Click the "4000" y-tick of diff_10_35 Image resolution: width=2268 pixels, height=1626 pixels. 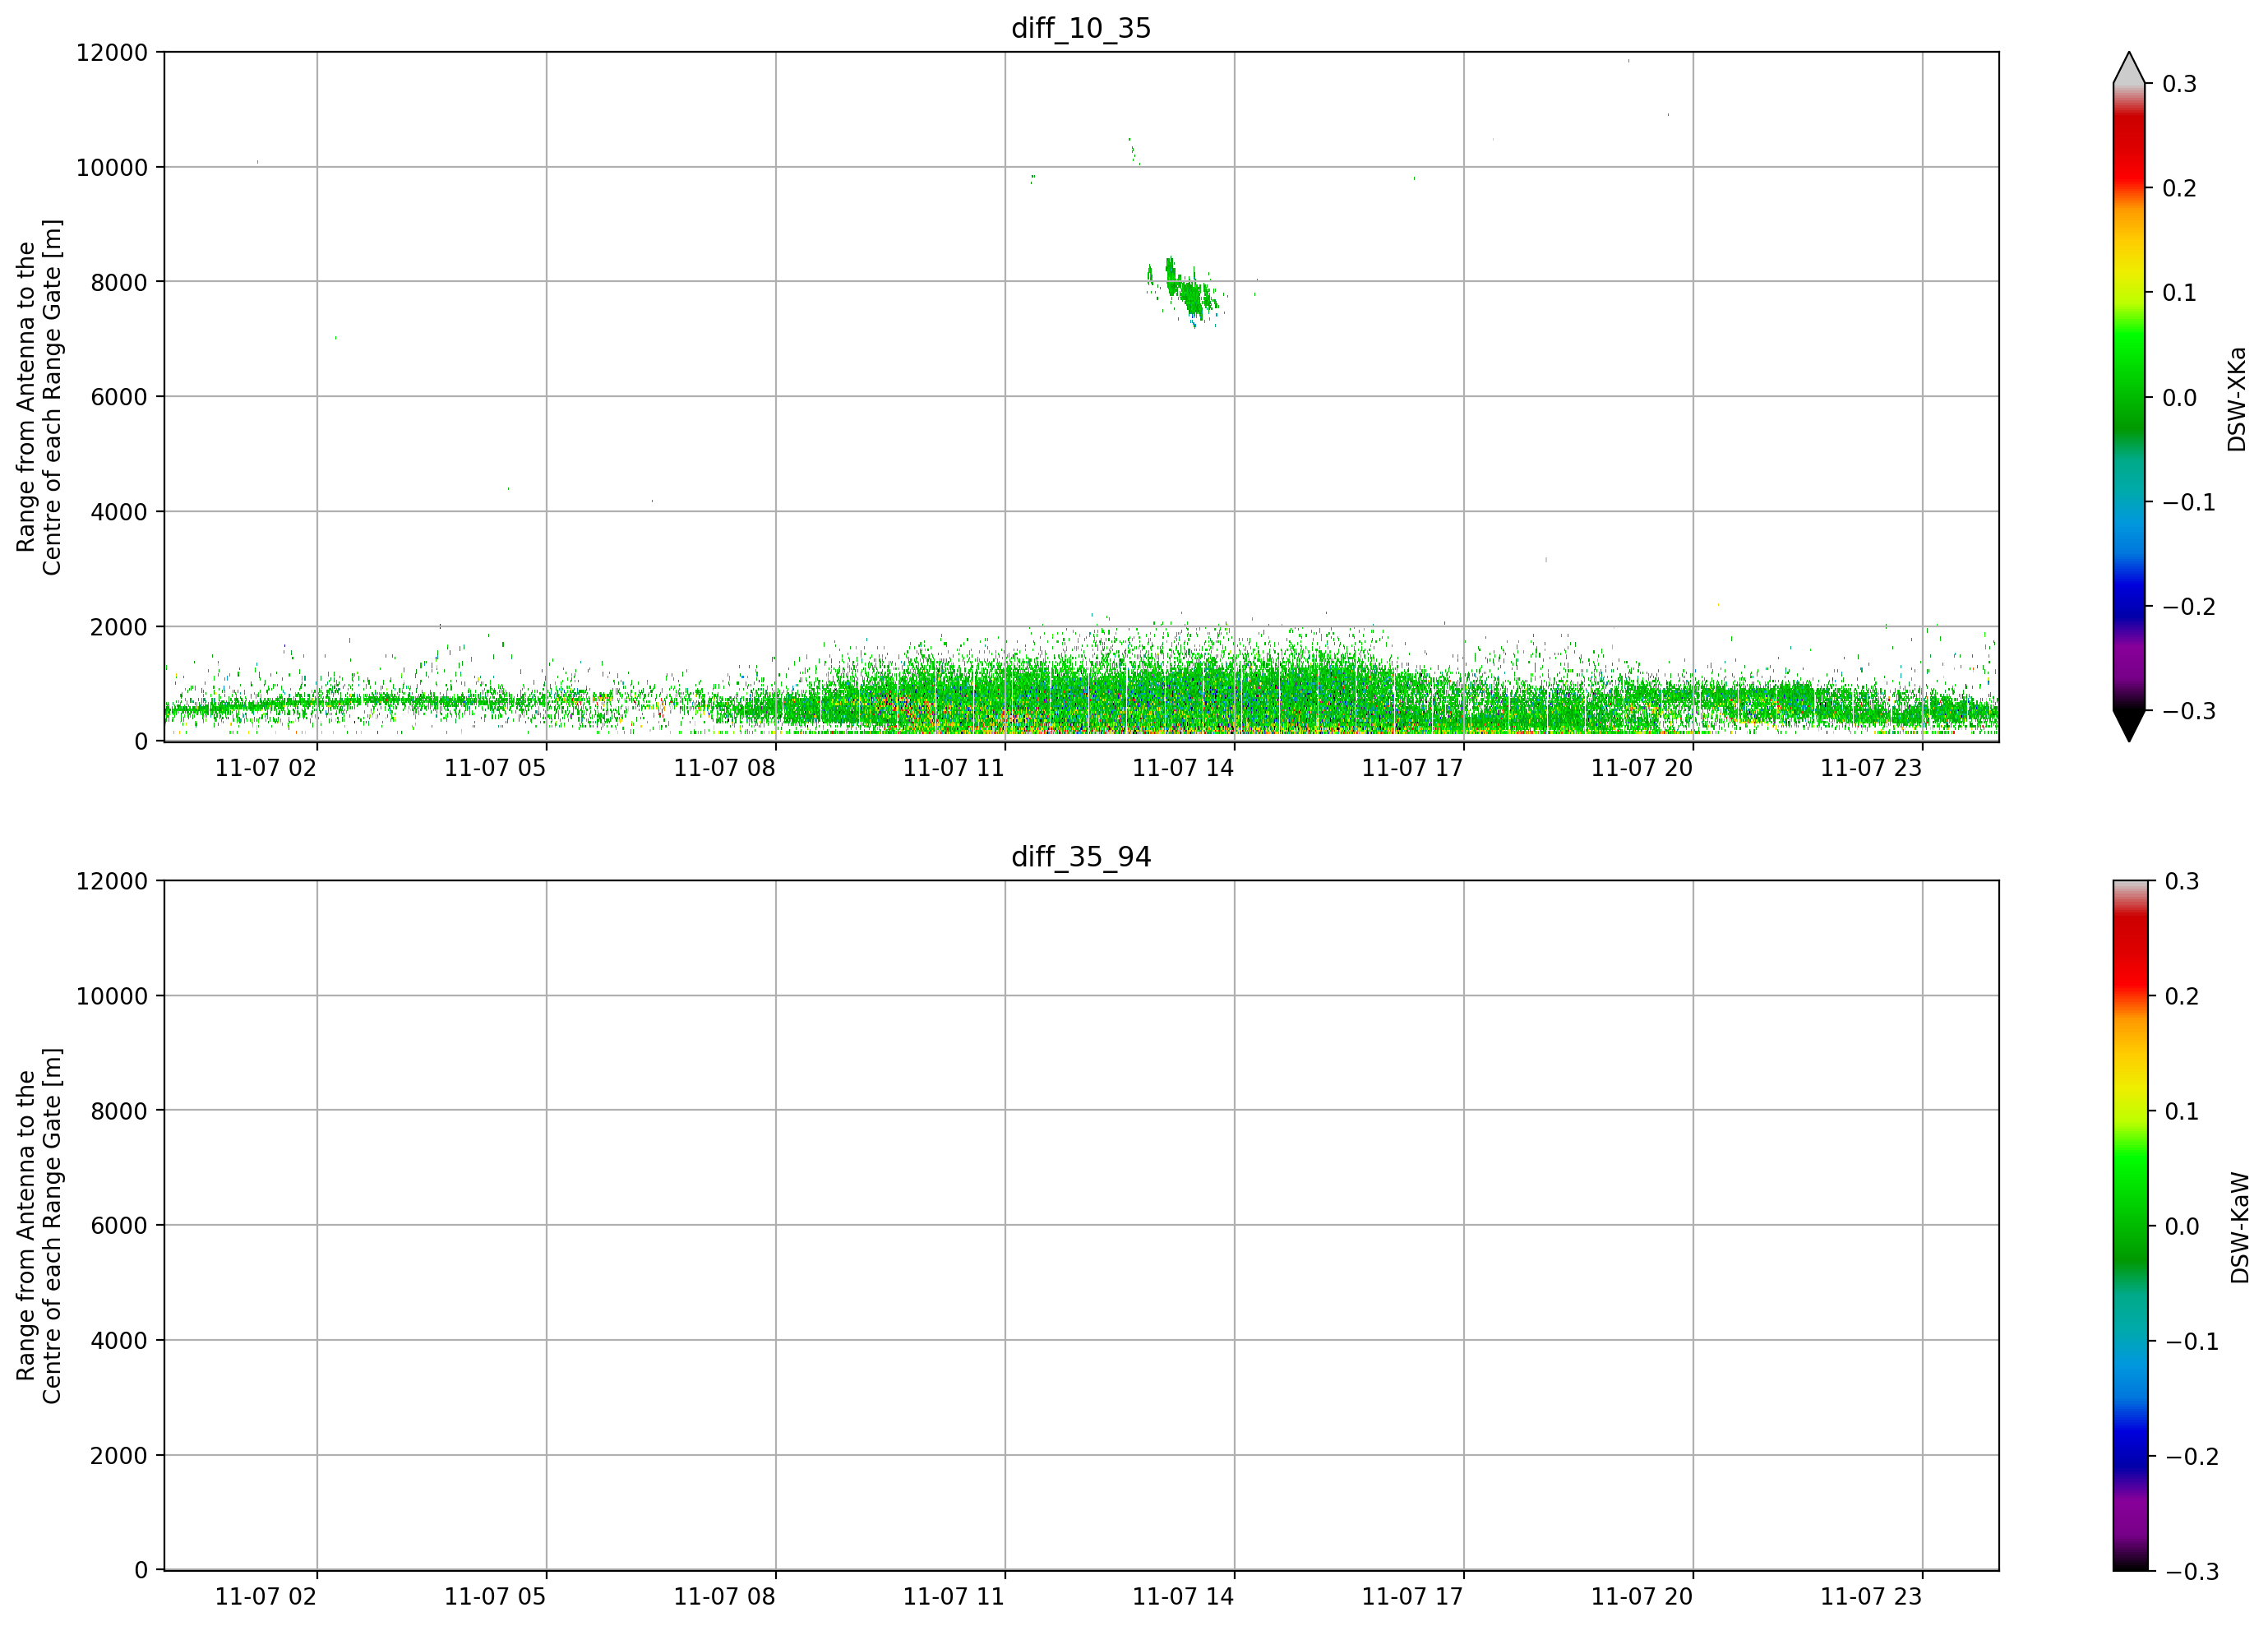(119, 512)
